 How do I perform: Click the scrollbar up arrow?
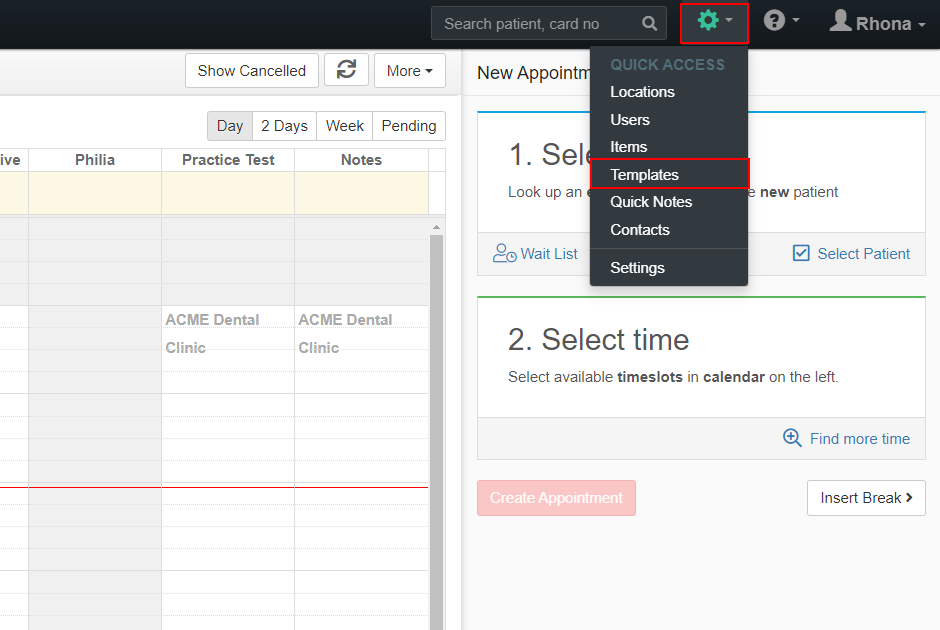pyautogui.click(x=436, y=227)
